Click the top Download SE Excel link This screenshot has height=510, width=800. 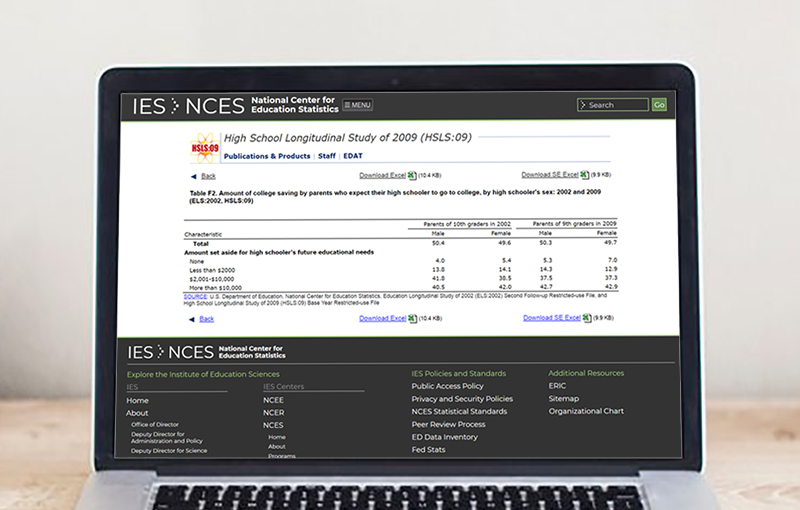click(x=549, y=174)
